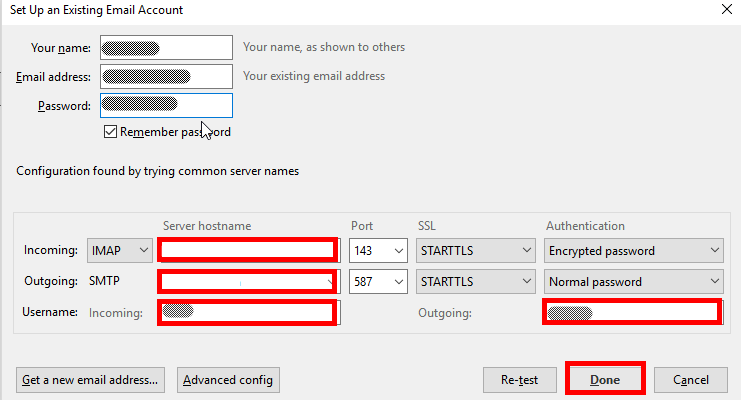Viewport: 741px width, 400px height.
Task: Confirm setup with the Done button
Action: pos(605,380)
